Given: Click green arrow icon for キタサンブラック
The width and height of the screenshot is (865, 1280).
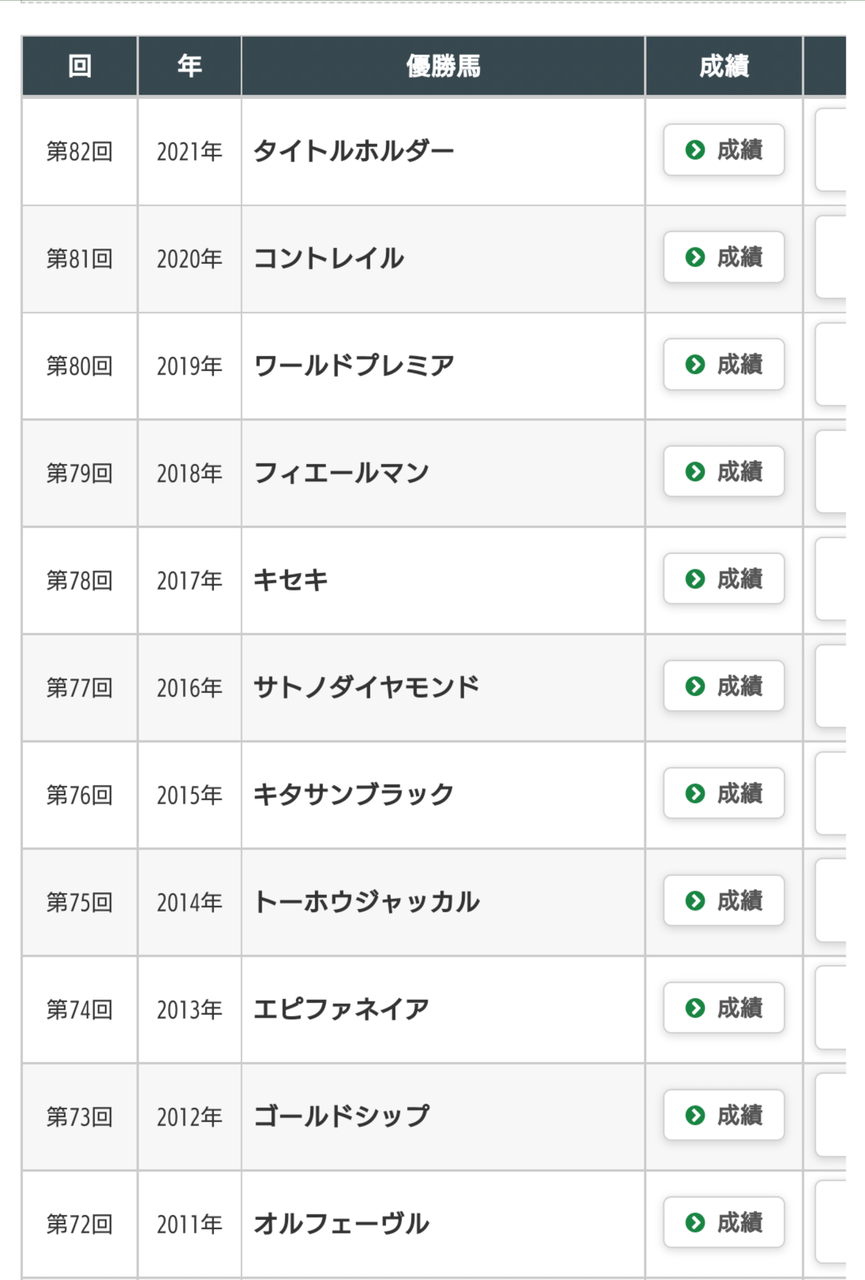Looking at the screenshot, I should pos(695,794).
